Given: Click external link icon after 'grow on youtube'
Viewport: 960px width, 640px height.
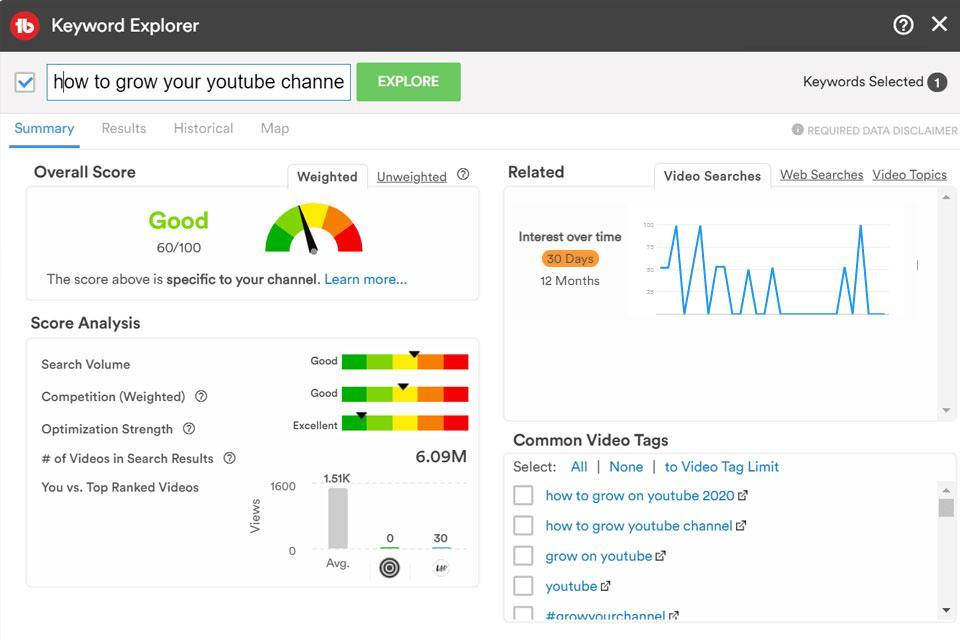Looking at the screenshot, I should point(661,556).
